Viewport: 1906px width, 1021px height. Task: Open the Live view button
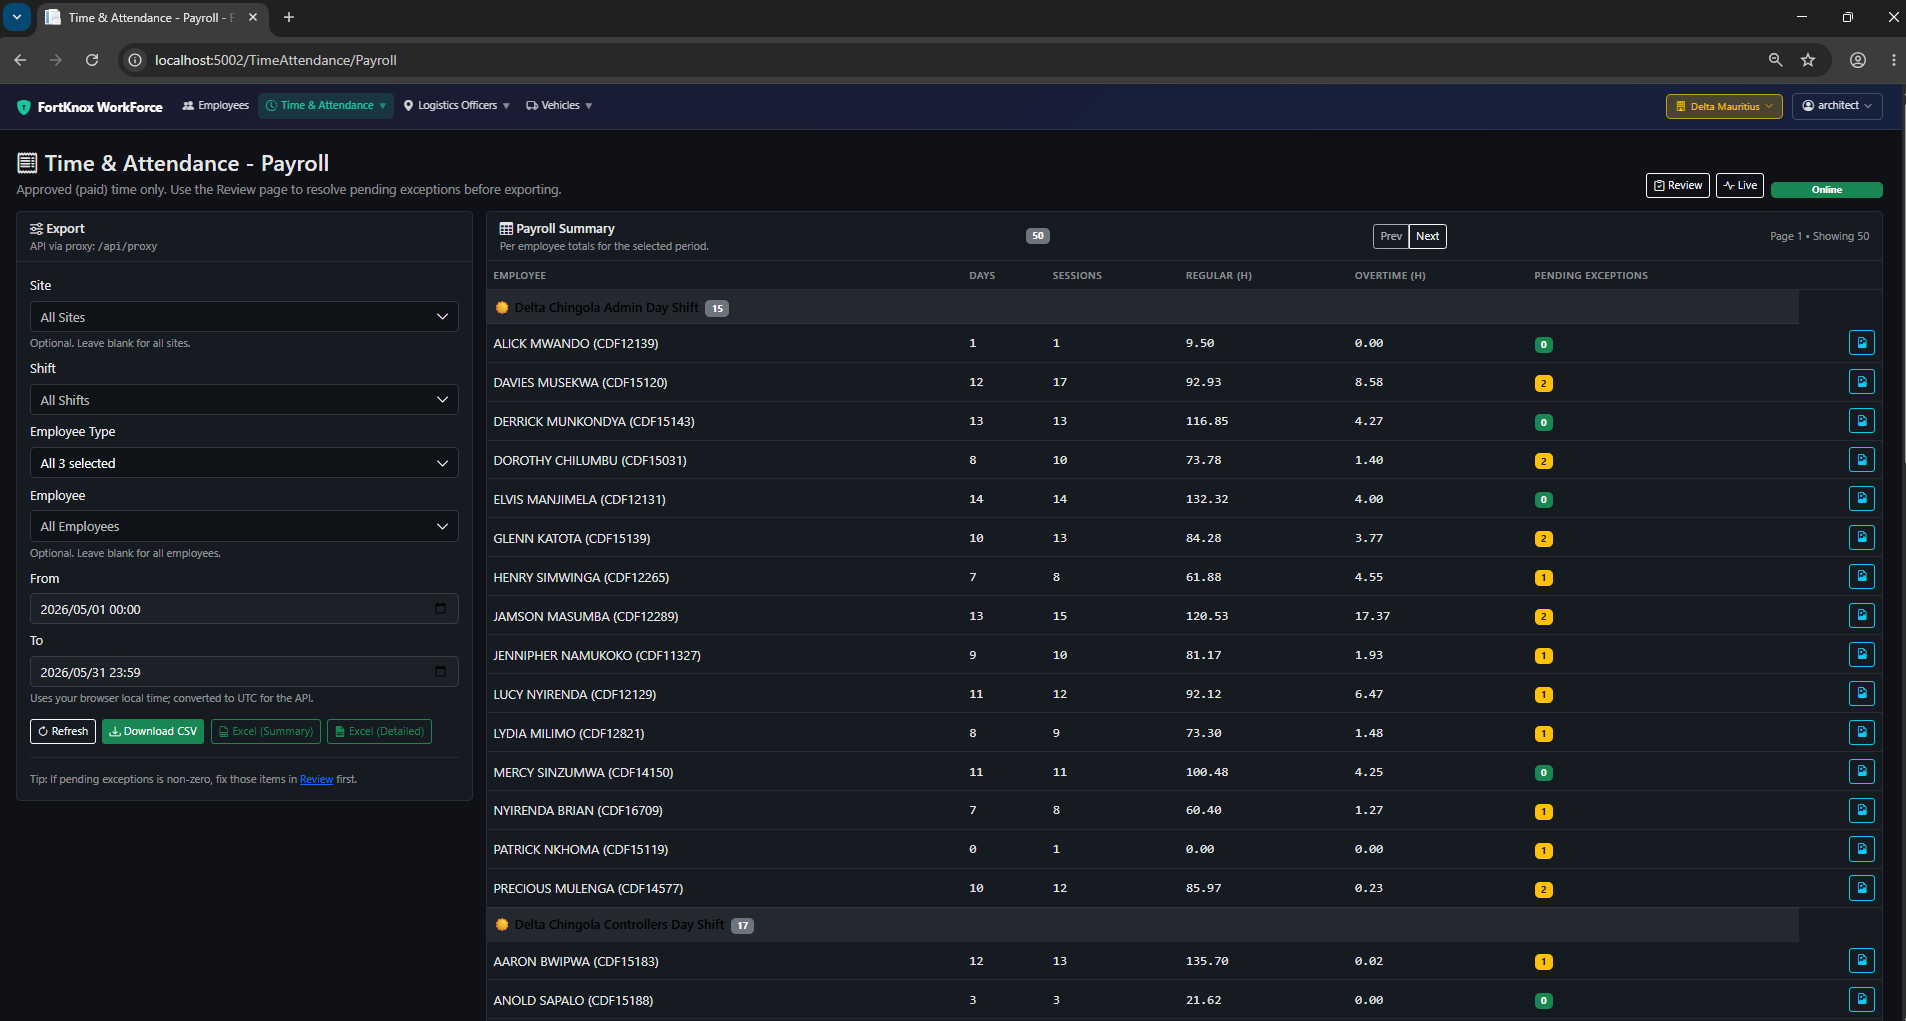point(1739,185)
